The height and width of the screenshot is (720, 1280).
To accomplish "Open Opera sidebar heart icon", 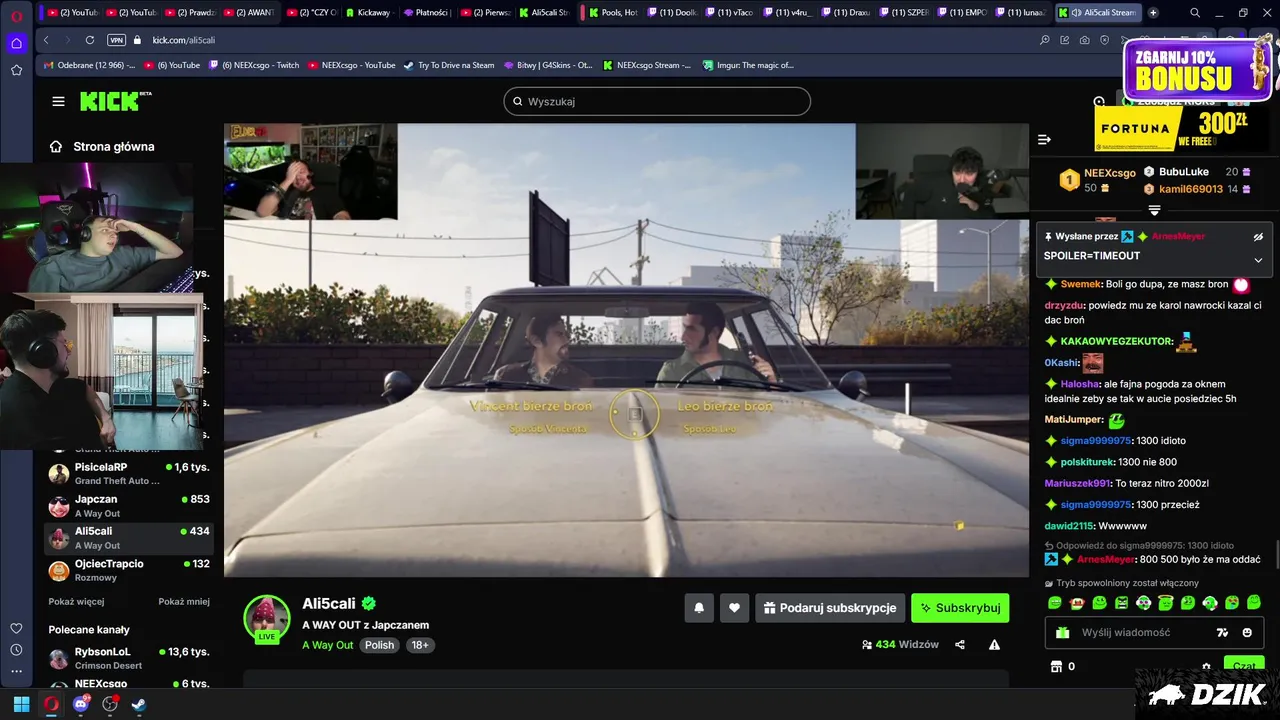I will pos(16,628).
